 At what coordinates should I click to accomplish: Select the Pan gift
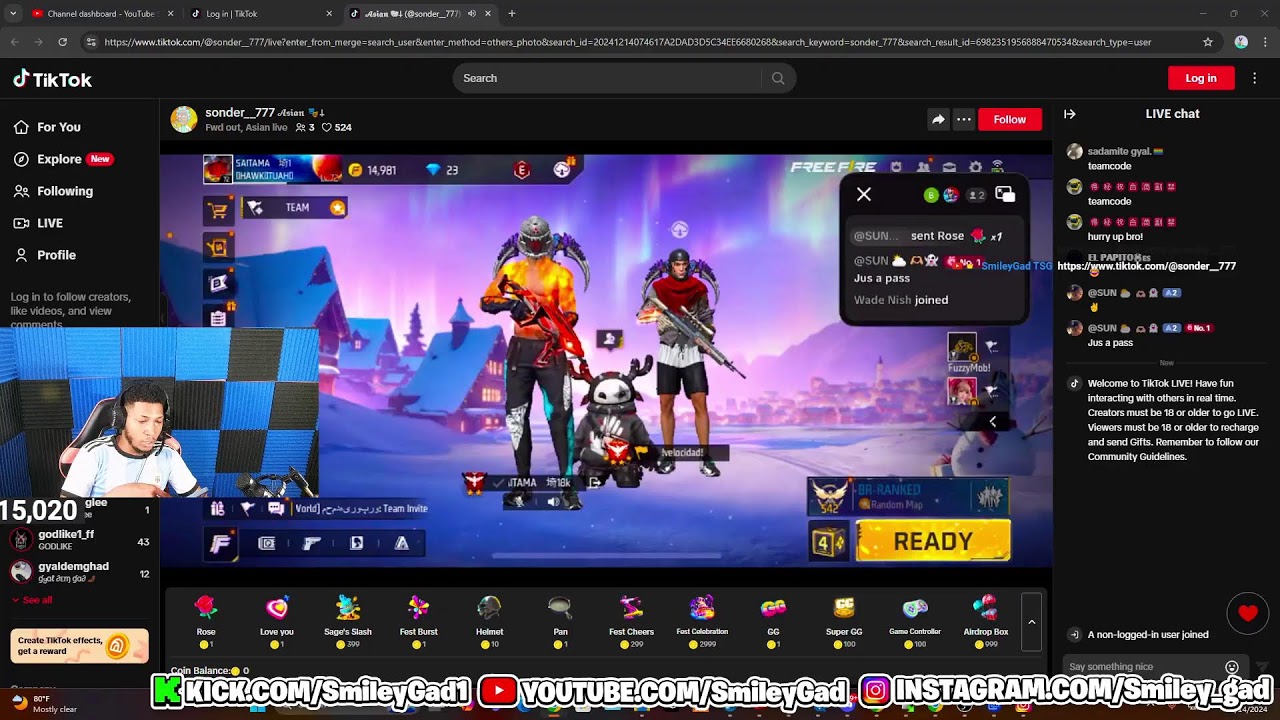point(560,620)
